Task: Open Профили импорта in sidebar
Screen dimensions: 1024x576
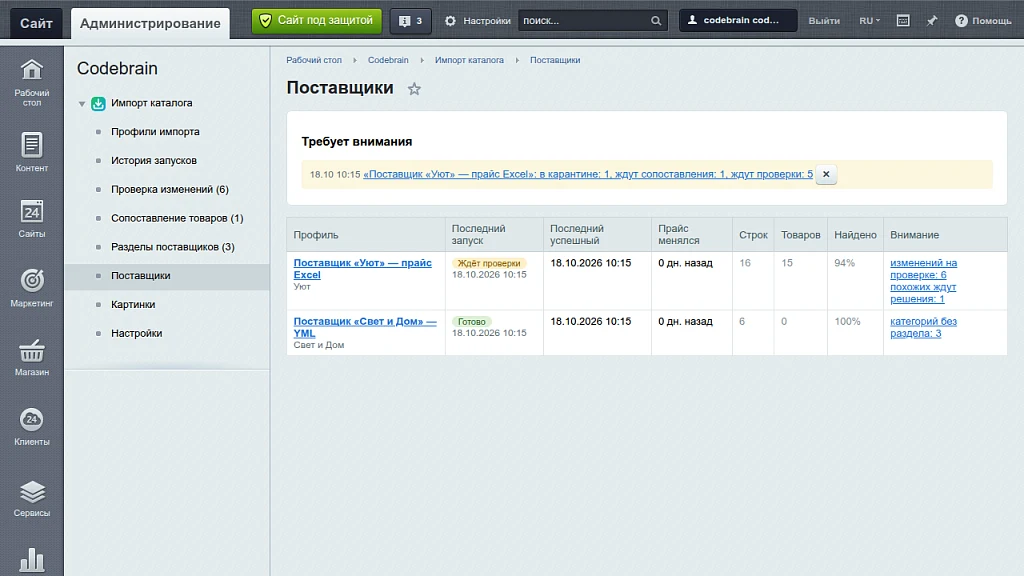Action: point(155,132)
